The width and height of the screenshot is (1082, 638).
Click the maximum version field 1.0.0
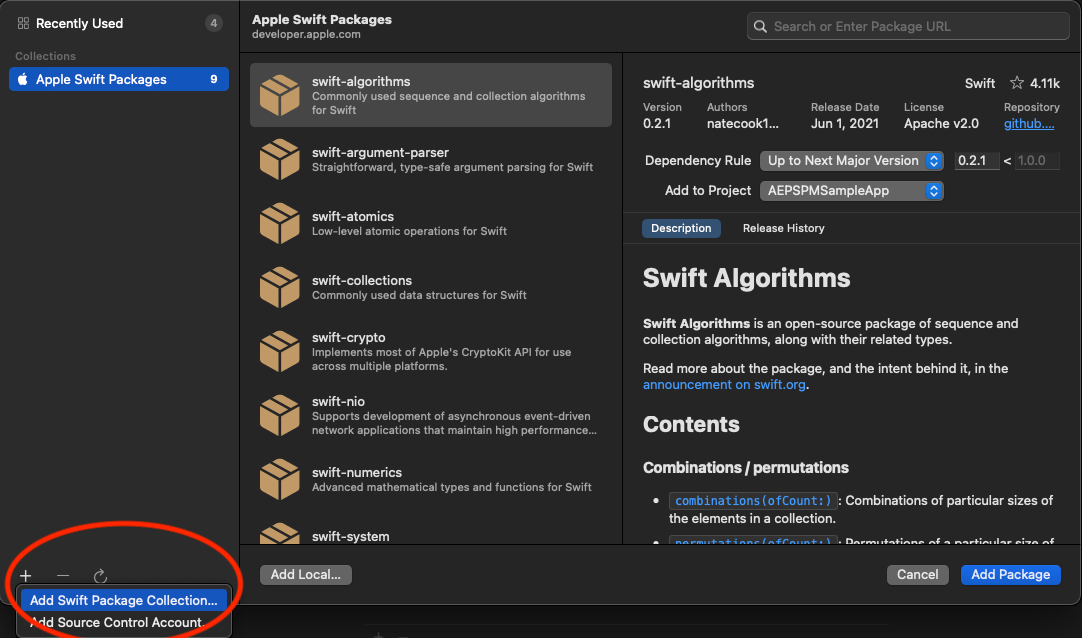click(1037, 161)
